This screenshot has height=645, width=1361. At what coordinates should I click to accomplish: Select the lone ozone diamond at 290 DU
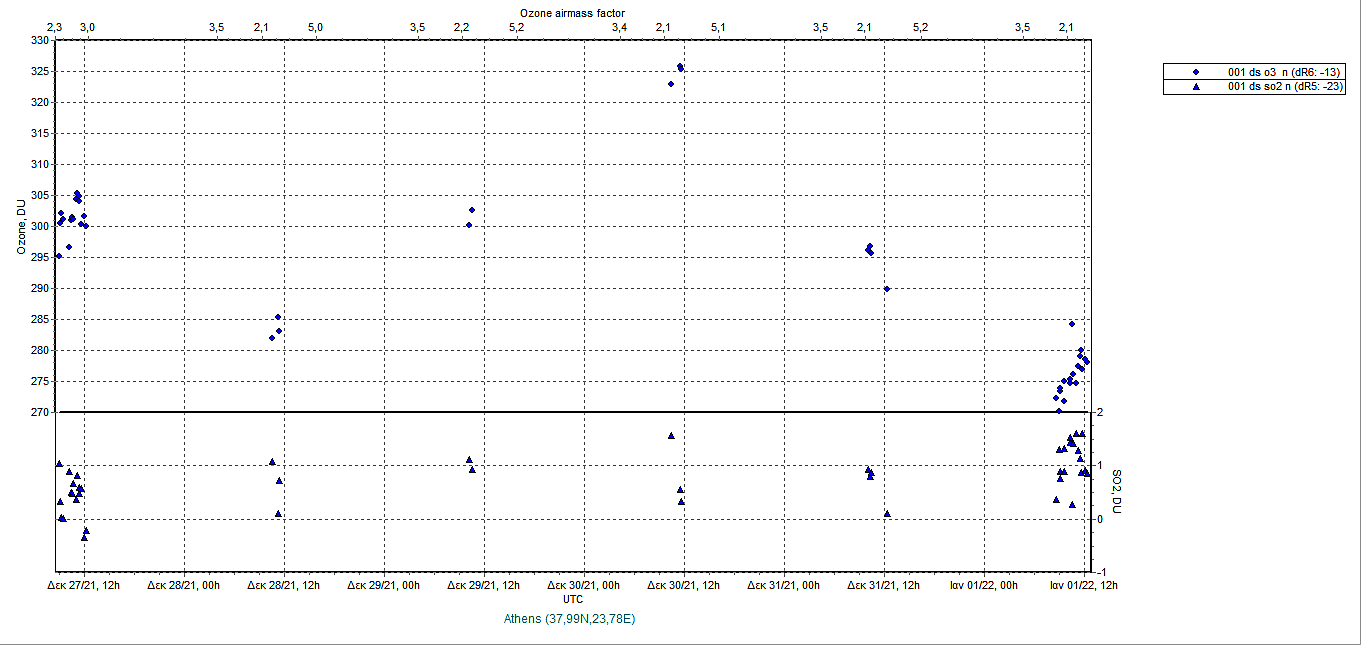coord(887,289)
